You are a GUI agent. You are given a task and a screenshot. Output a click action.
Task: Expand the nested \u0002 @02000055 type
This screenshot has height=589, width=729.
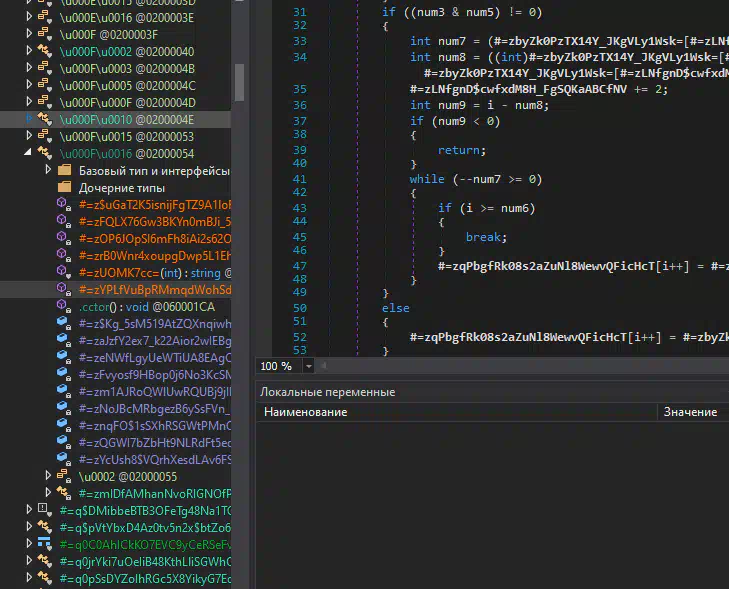pyautogui.click(x=49, y=477)
